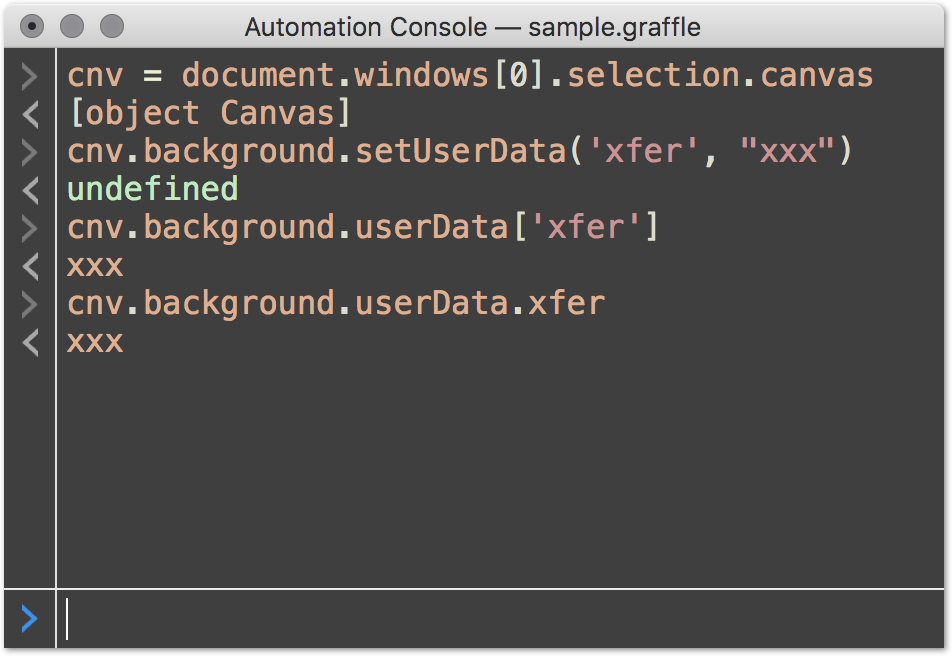Click input chevron beside userData['xfer'] line
This screenshot has width=952, height=656.
[x=29, y=228]
